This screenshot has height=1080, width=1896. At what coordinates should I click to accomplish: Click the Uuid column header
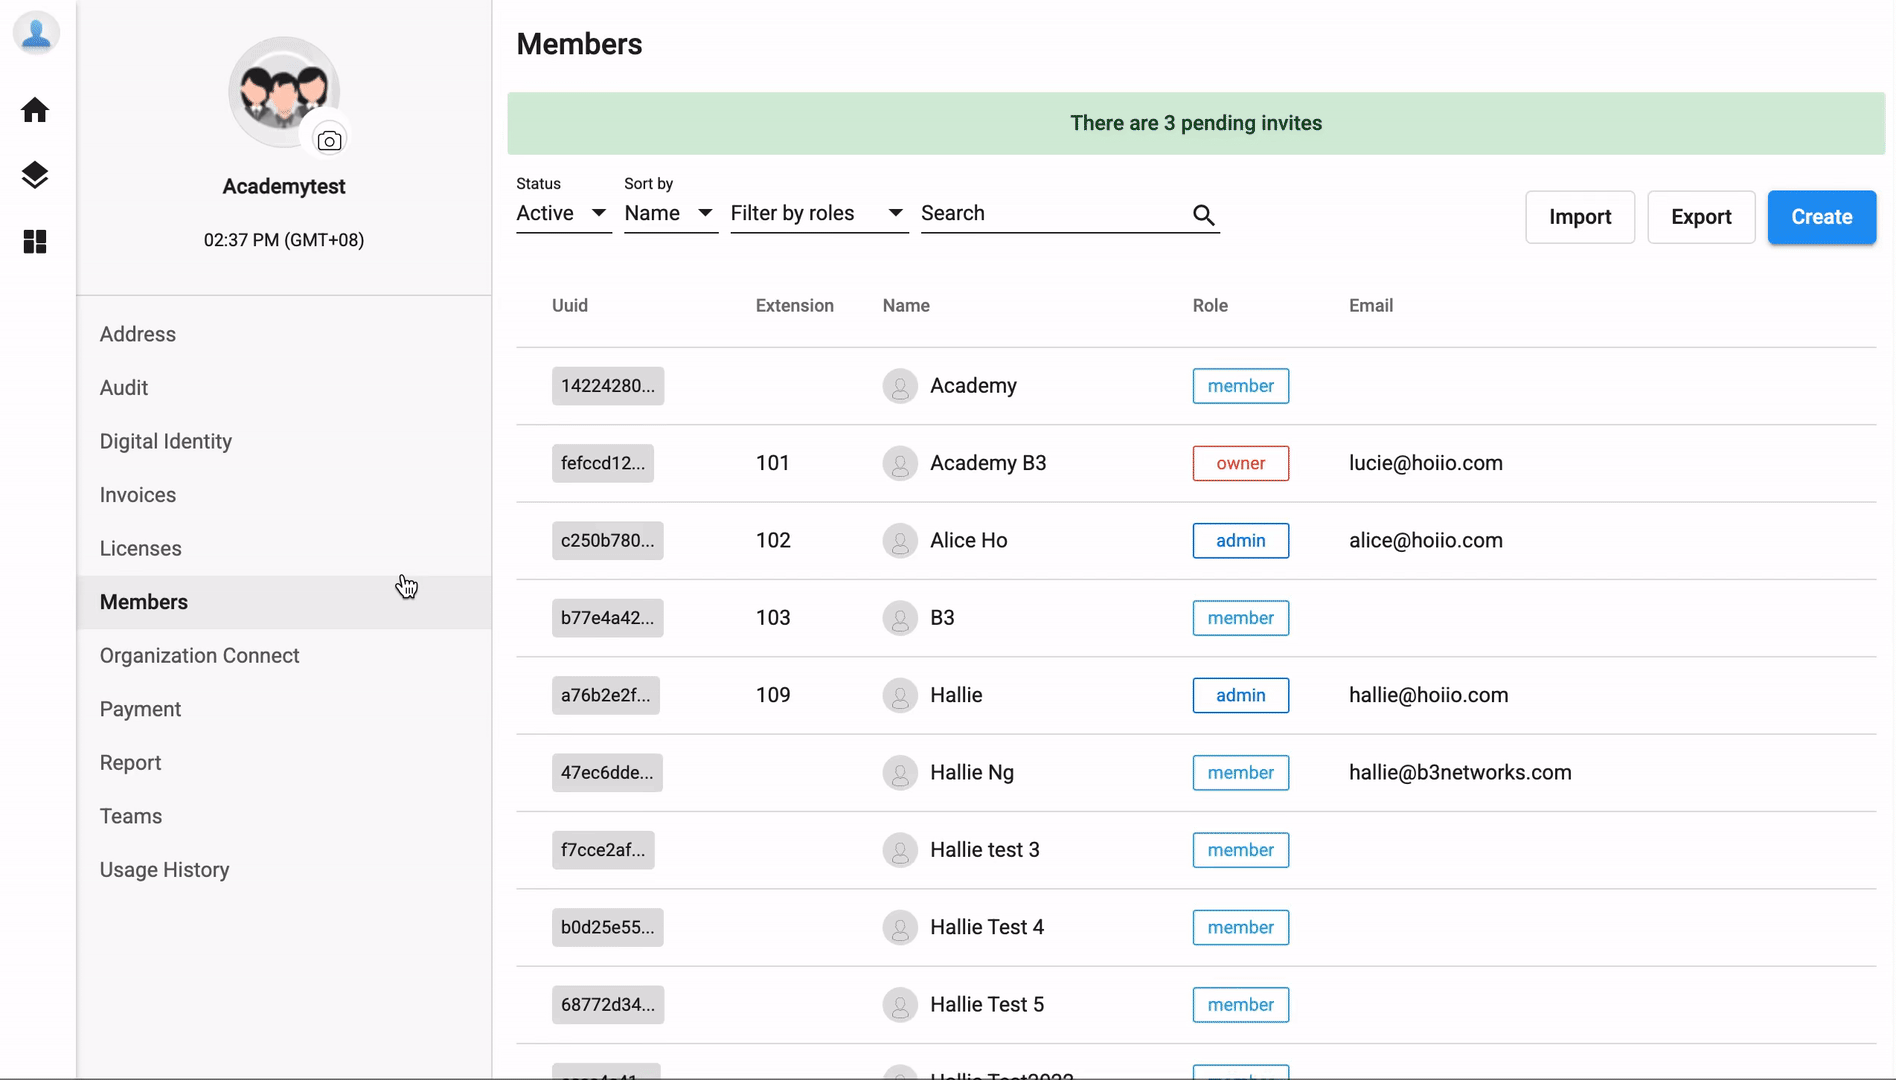coord(570,306)
